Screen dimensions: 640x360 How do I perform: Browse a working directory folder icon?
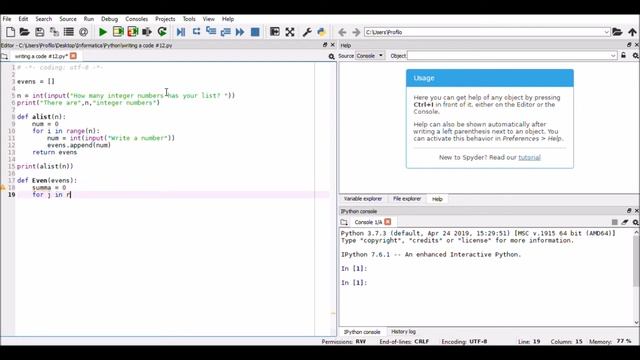[618, 32]
